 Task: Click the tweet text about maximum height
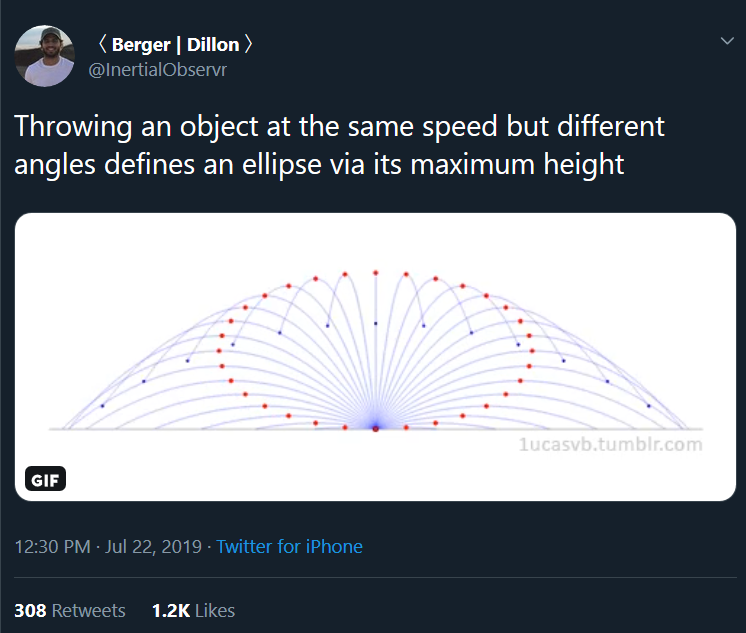[x=340, y=145]
